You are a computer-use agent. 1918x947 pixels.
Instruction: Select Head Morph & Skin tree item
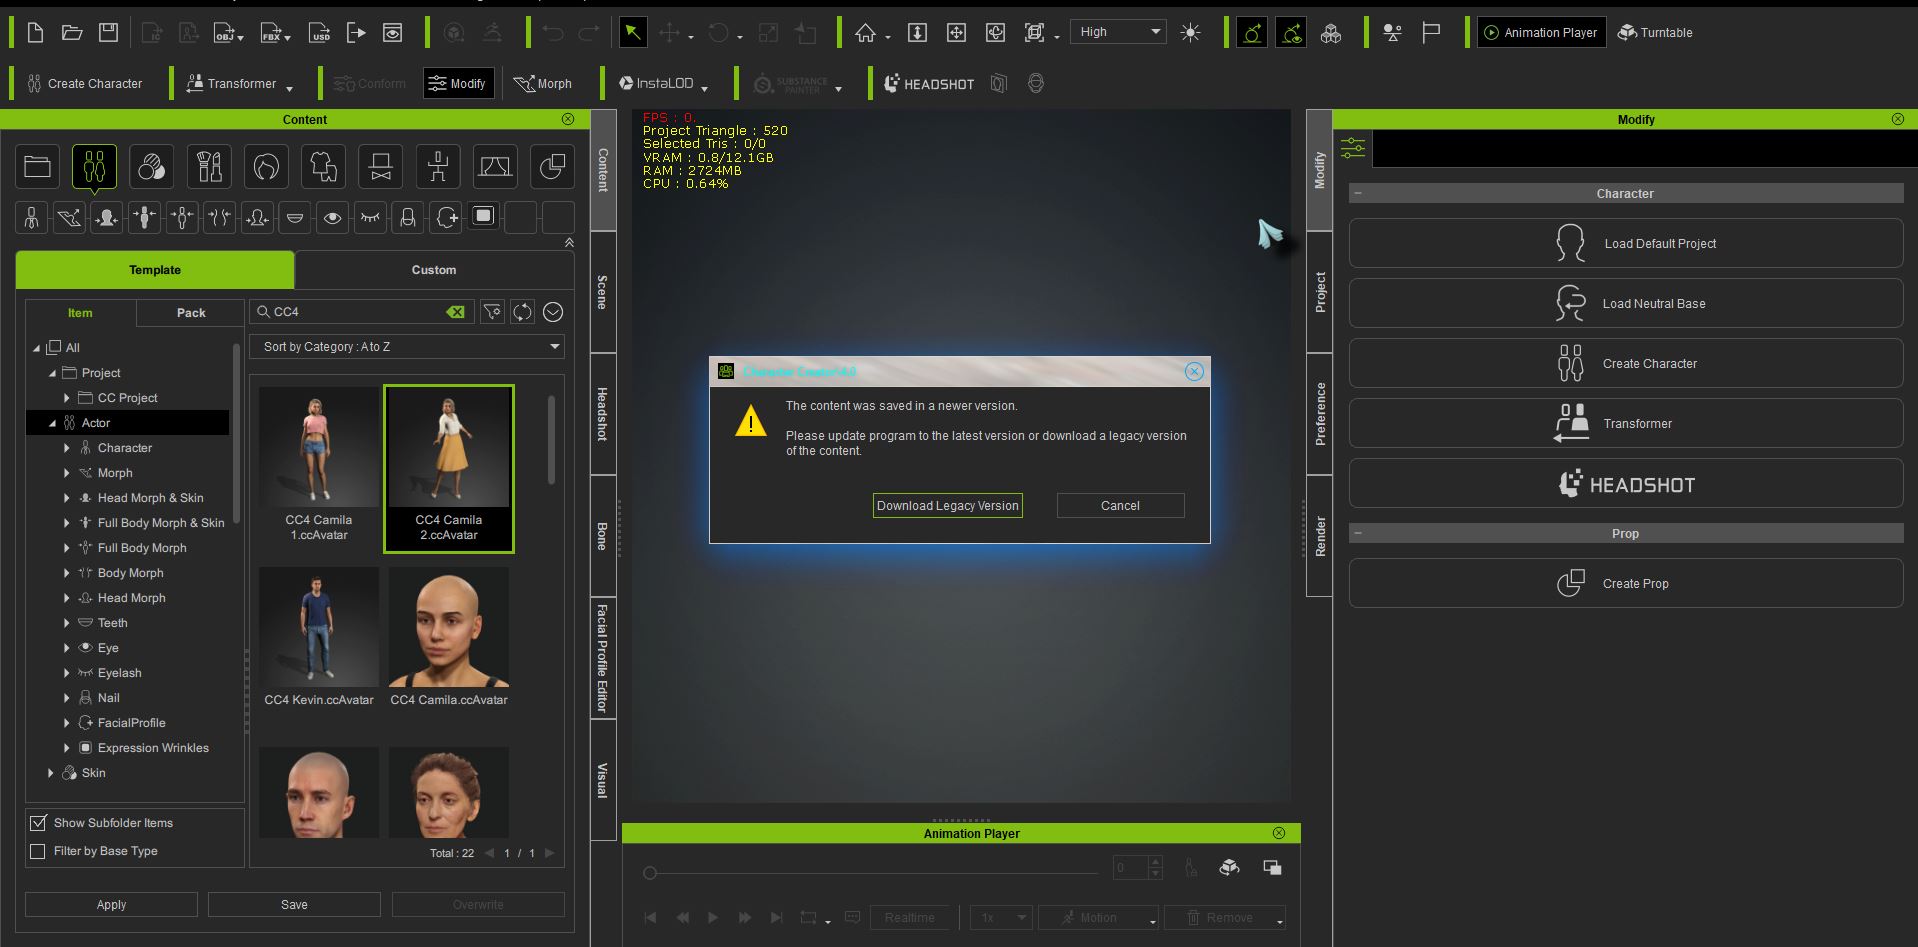[150, 498]
